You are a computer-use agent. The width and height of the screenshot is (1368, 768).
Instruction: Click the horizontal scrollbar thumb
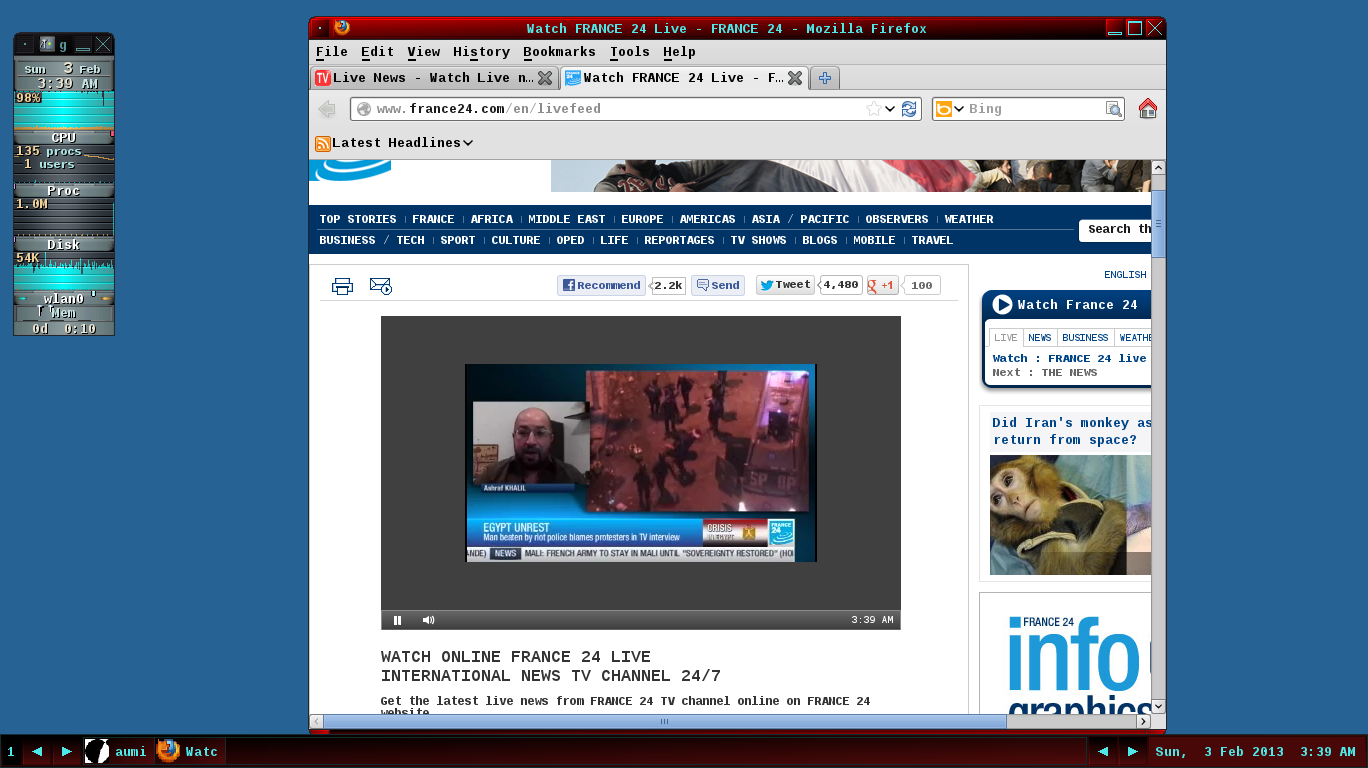665,721
